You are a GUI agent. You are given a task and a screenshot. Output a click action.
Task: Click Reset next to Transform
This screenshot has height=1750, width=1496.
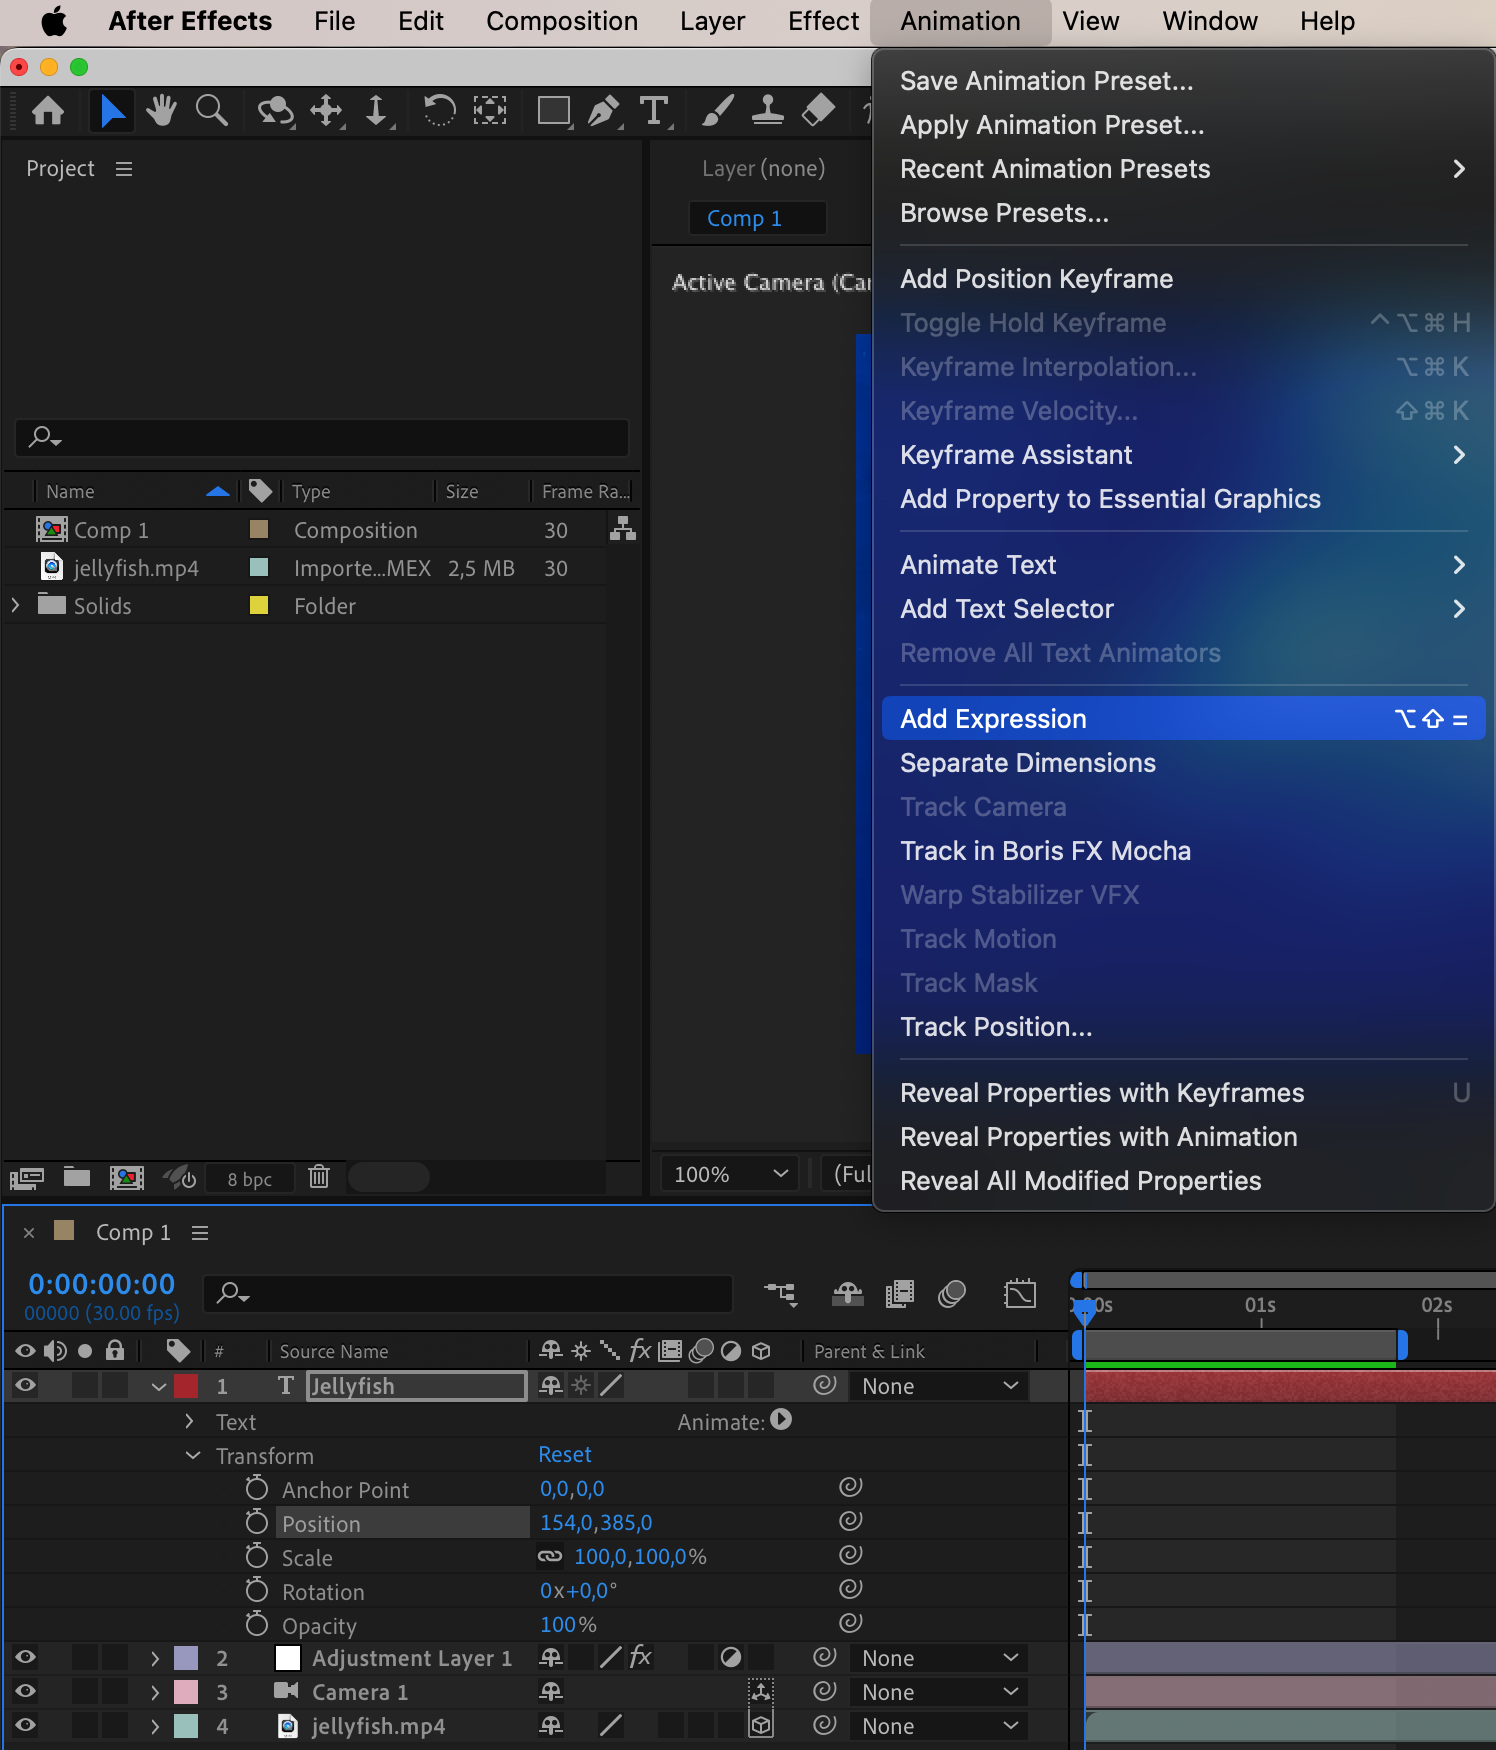tap(565, 1455)
